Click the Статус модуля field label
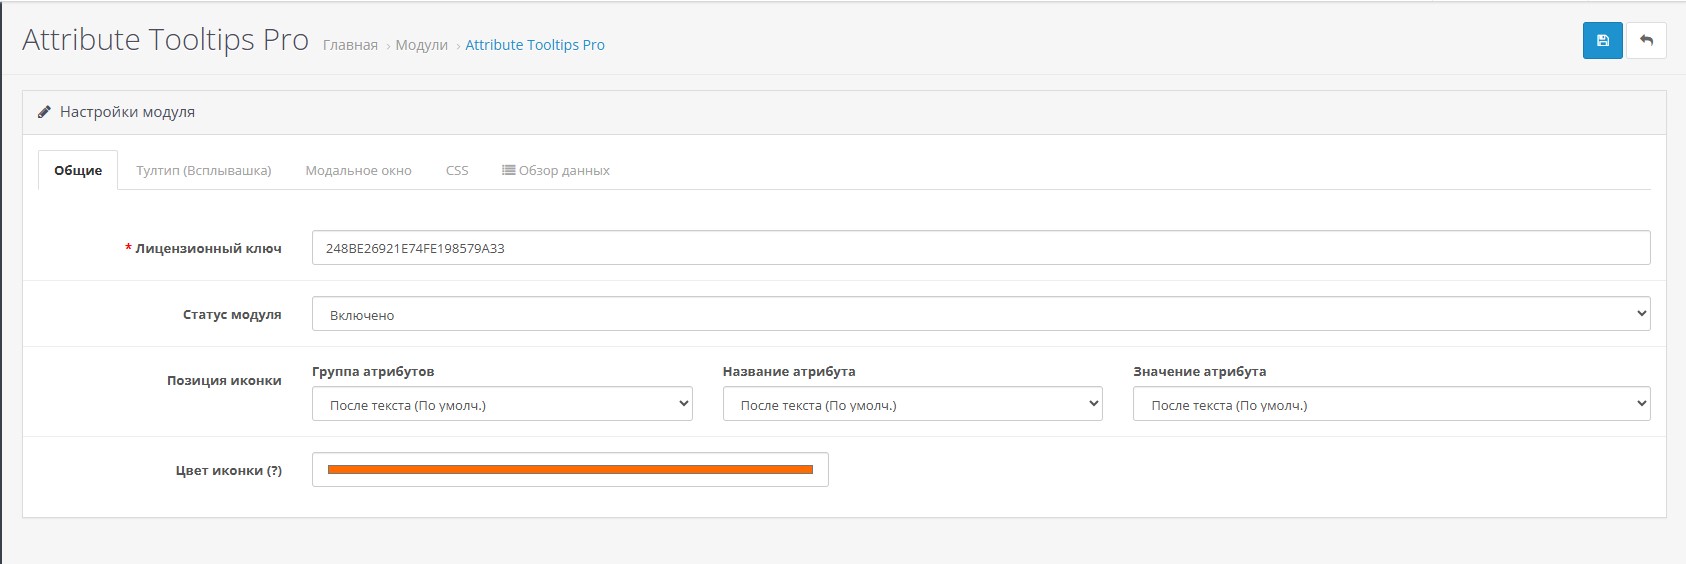Image resolution: width=1686 pixels, height=564 pixels. pos(232,314)
